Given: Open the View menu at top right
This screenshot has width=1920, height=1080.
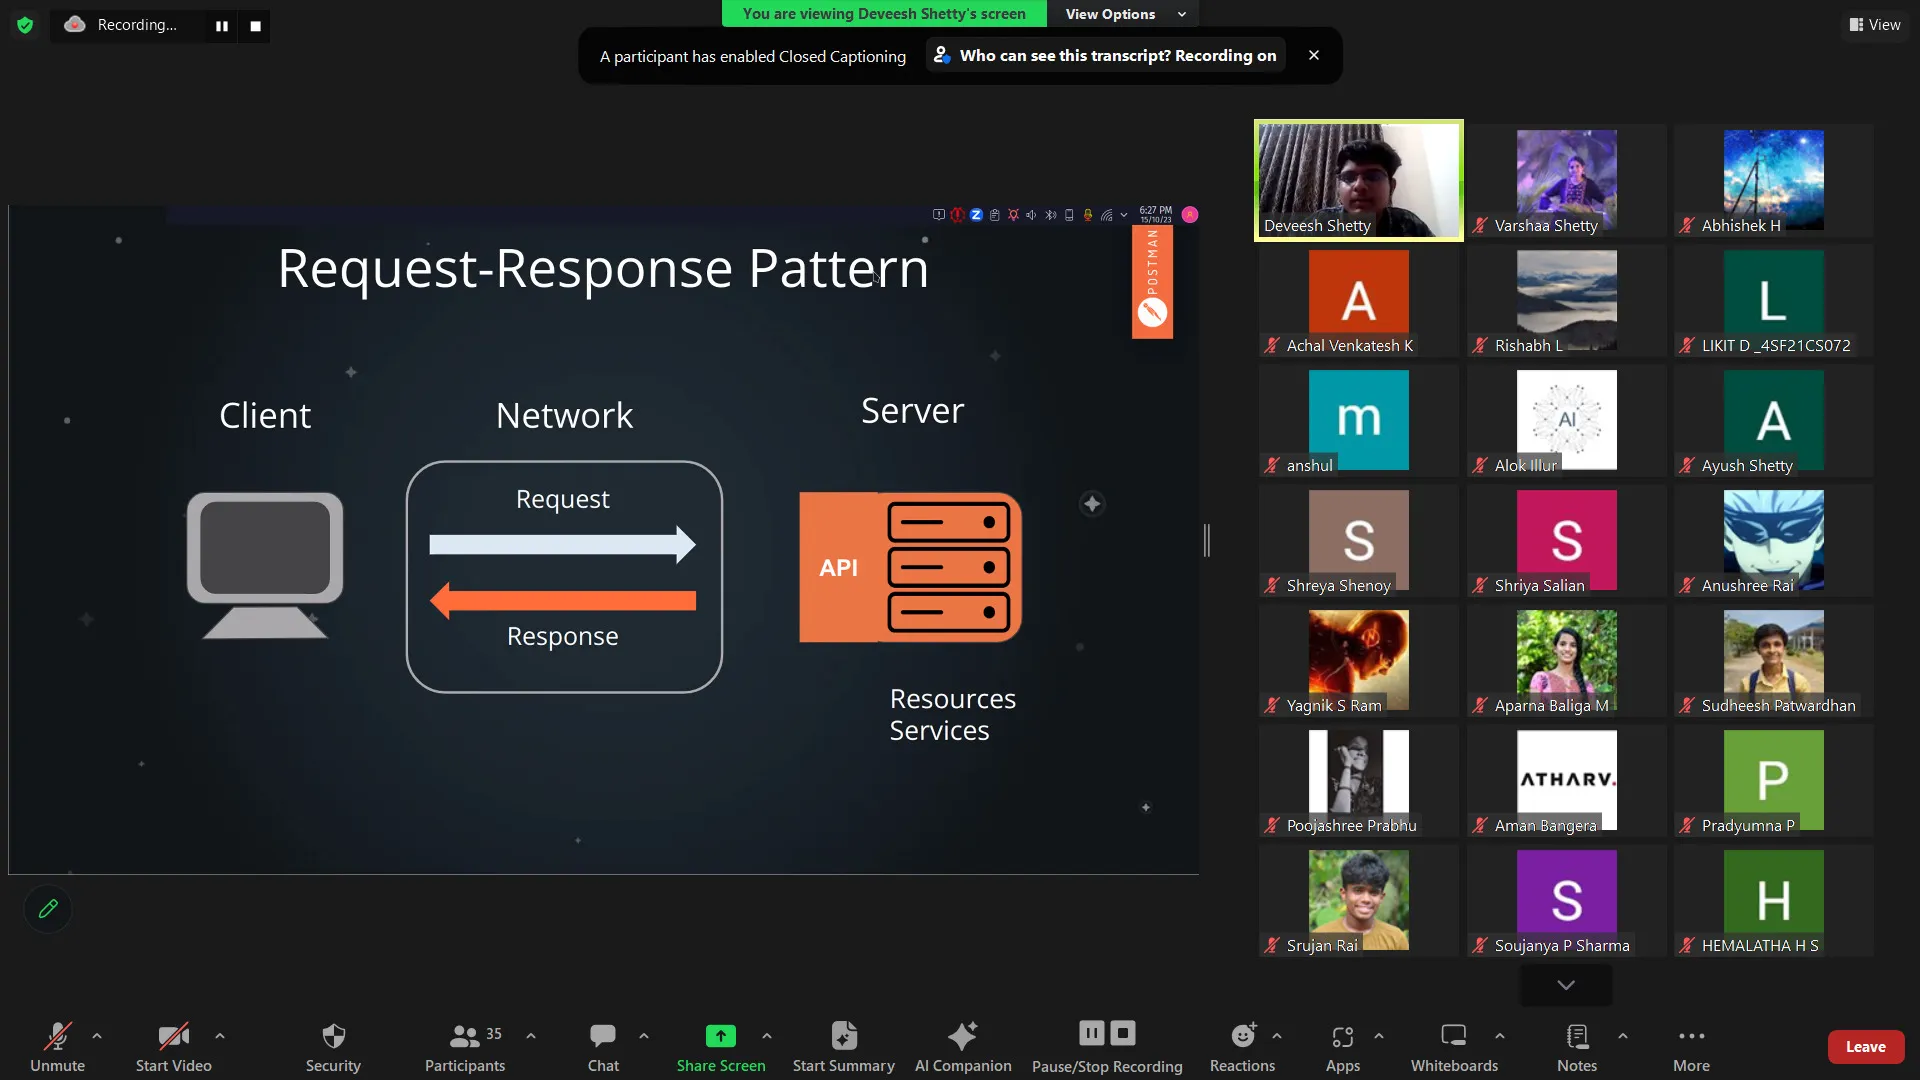Looking at the screenshot, I should [x=1874, y=24].
